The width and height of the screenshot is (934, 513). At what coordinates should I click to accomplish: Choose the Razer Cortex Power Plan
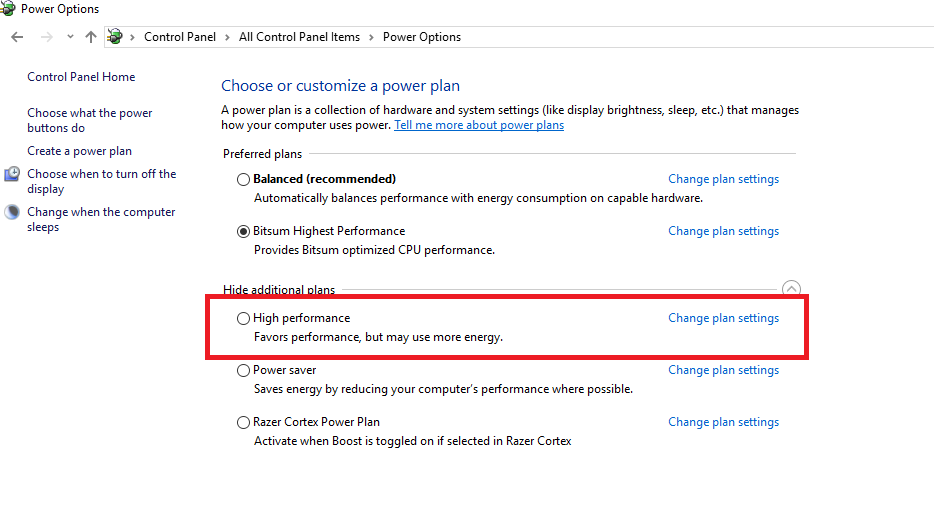[x=243, y=423]
